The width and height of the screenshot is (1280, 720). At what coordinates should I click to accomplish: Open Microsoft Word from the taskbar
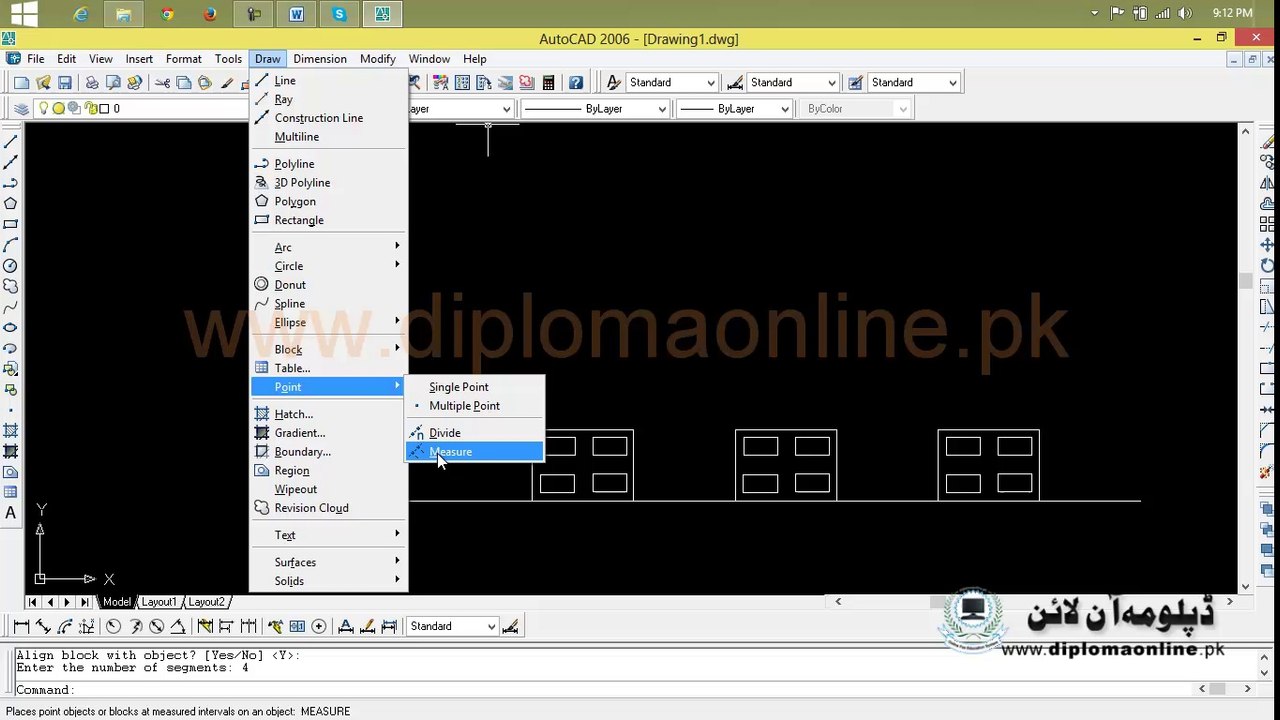click(x=296, y=14)
